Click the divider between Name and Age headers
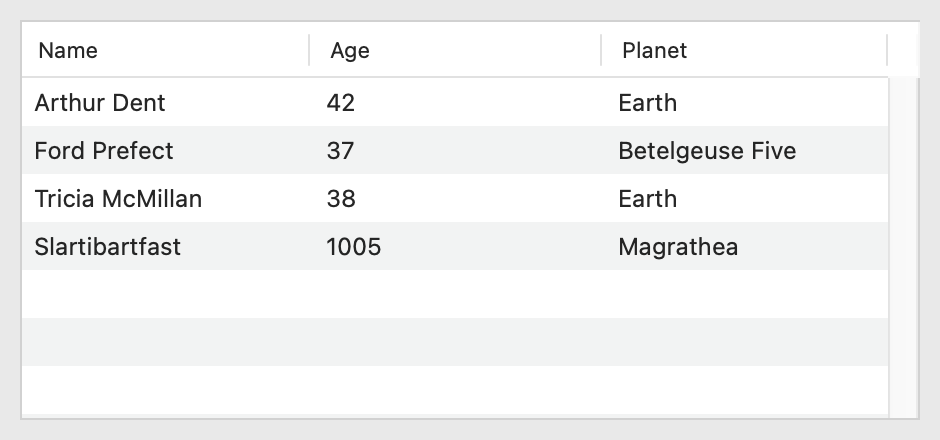 point(309,50)
